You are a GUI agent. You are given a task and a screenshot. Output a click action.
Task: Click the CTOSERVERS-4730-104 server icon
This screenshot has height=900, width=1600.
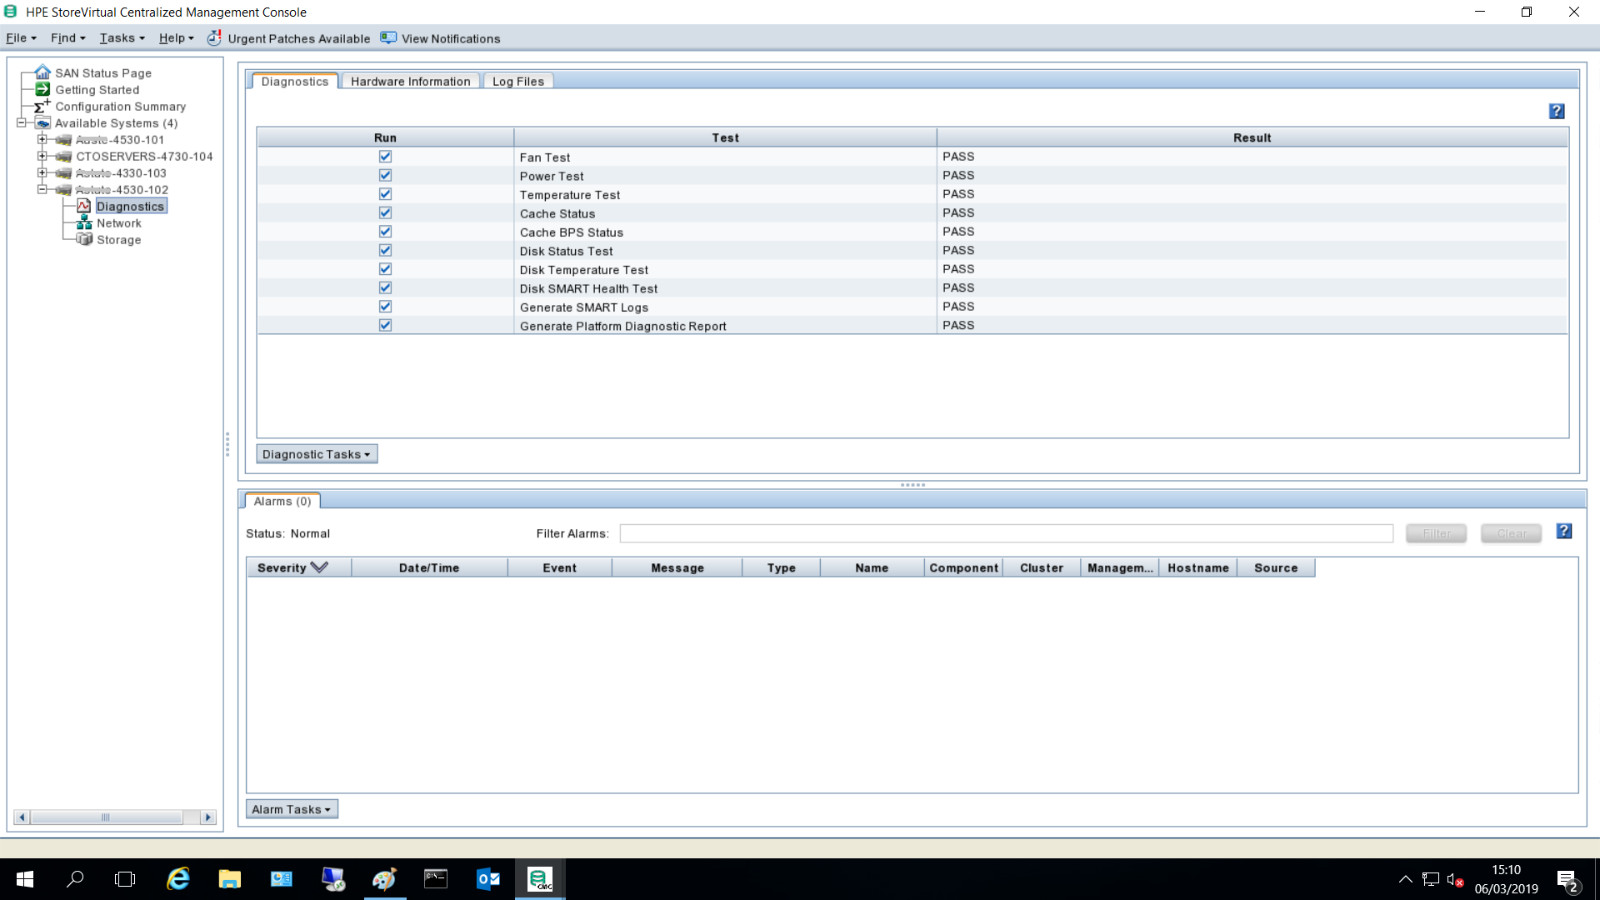click(x=64, y=156)
